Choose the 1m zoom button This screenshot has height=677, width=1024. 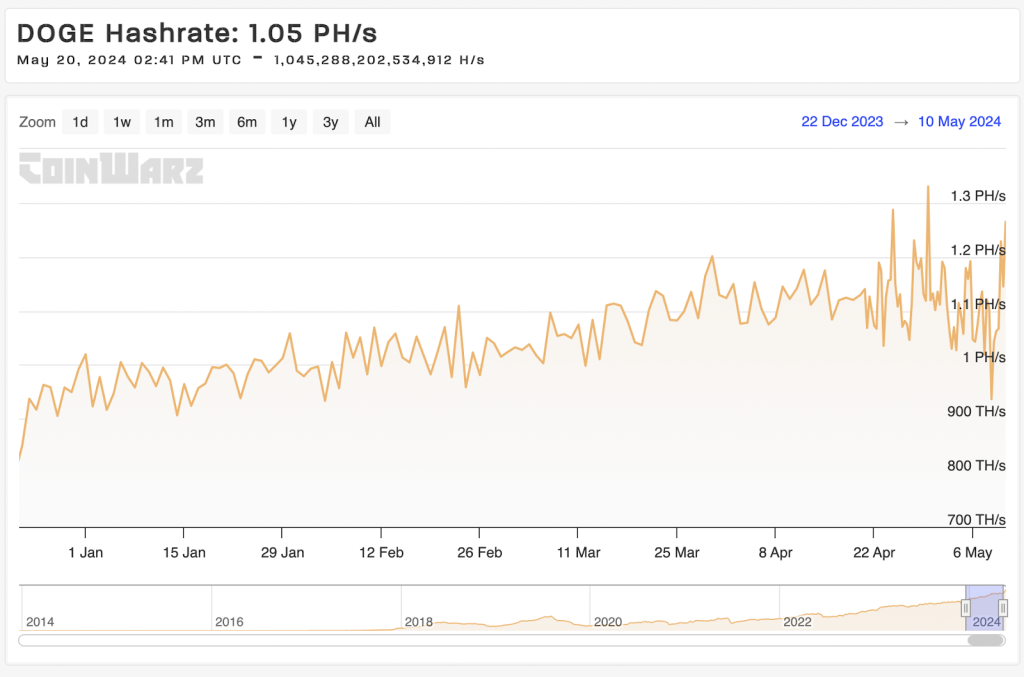point(163,122)
